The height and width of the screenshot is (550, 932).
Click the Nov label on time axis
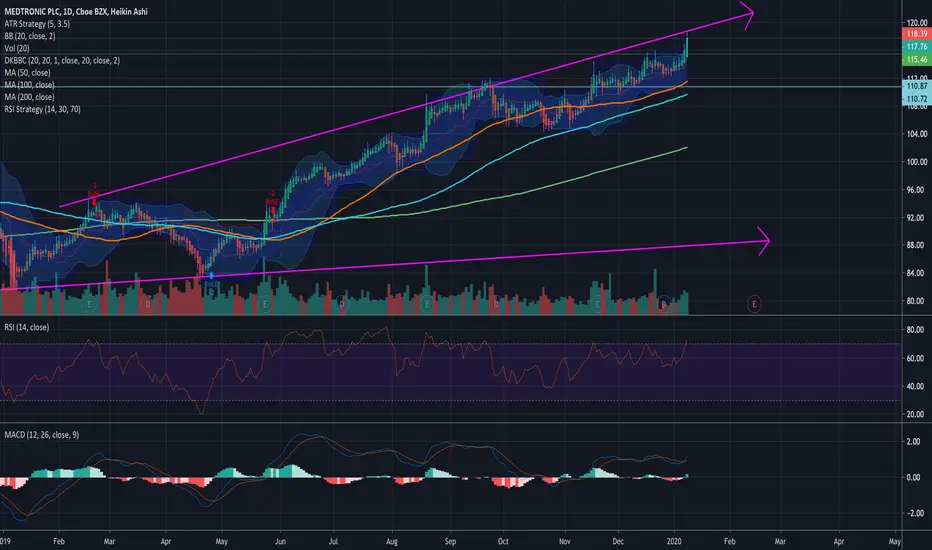pyautogui.click(x=565, y=542)
